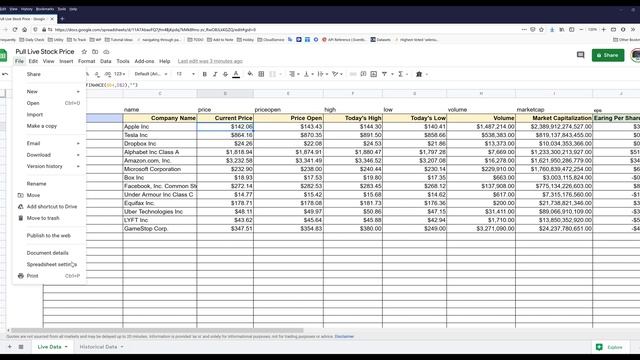640x360 pixels.
Task: Open the cell fill color picker
Action: point(250,74)
